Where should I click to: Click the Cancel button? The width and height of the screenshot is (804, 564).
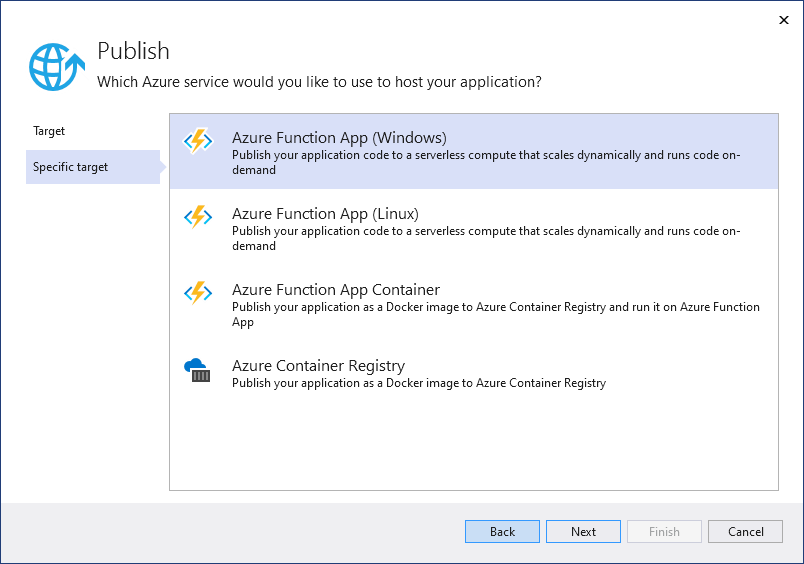745,532
